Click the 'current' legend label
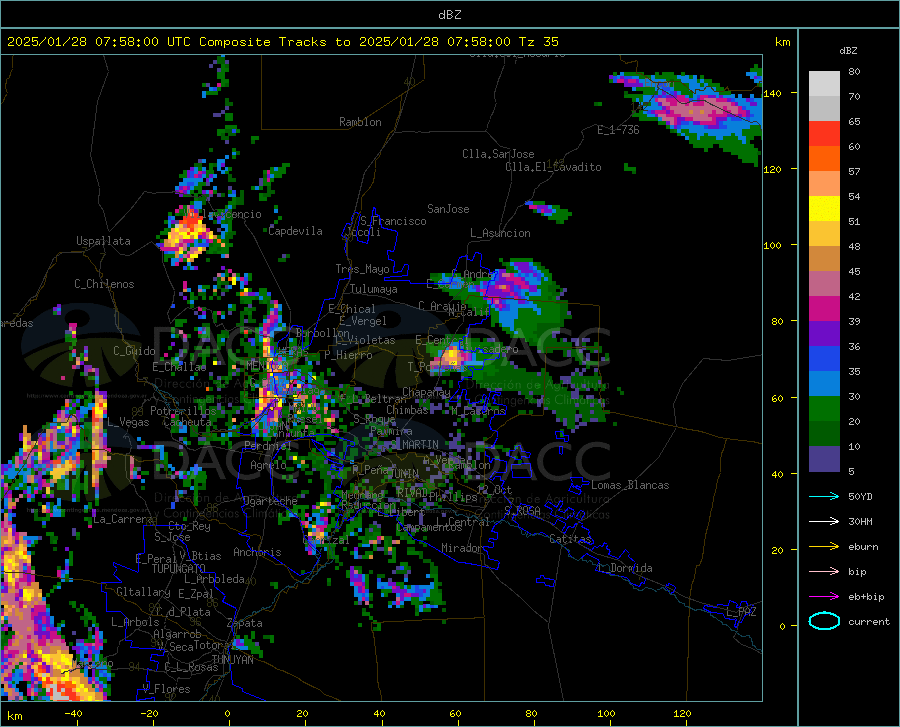 [869, 621]
